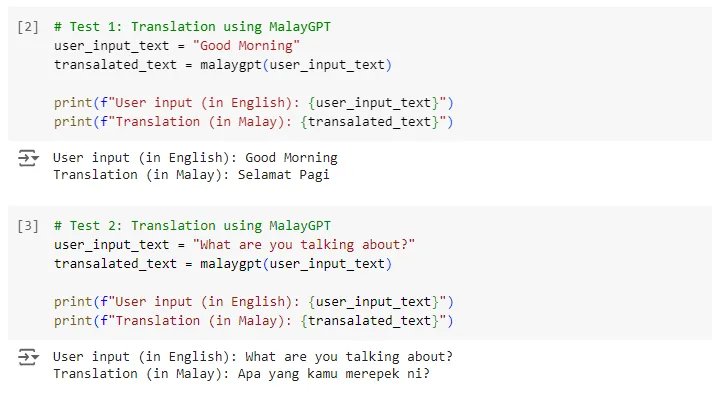Click the first print statement in cell 3
Screen dimensions: 712x396
(x=253, y=302)
